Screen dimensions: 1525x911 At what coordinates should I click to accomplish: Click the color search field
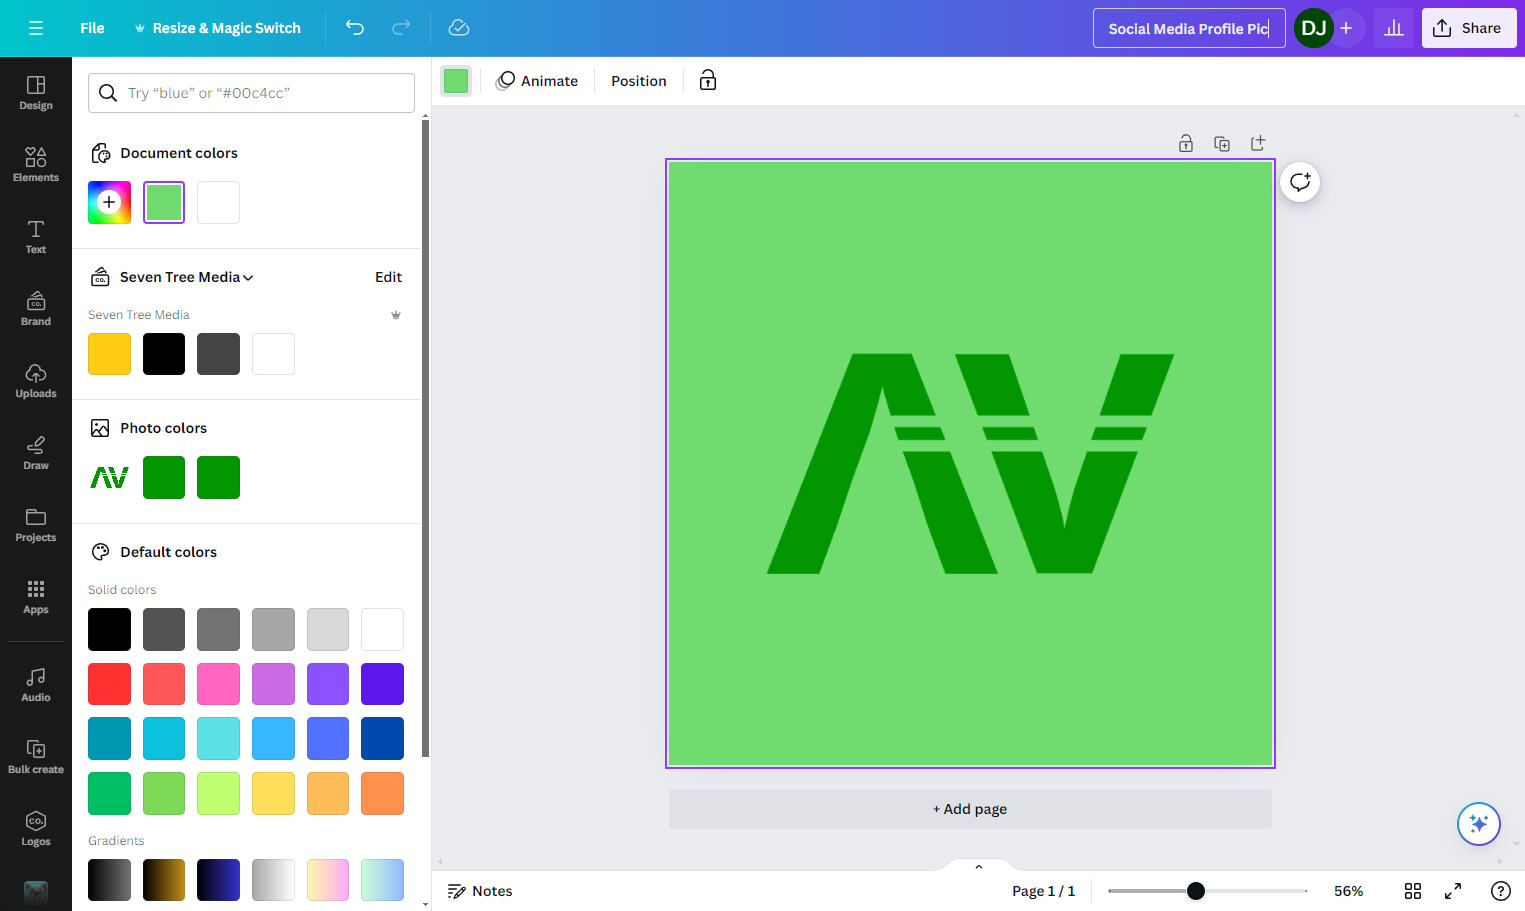coord(251,93)
